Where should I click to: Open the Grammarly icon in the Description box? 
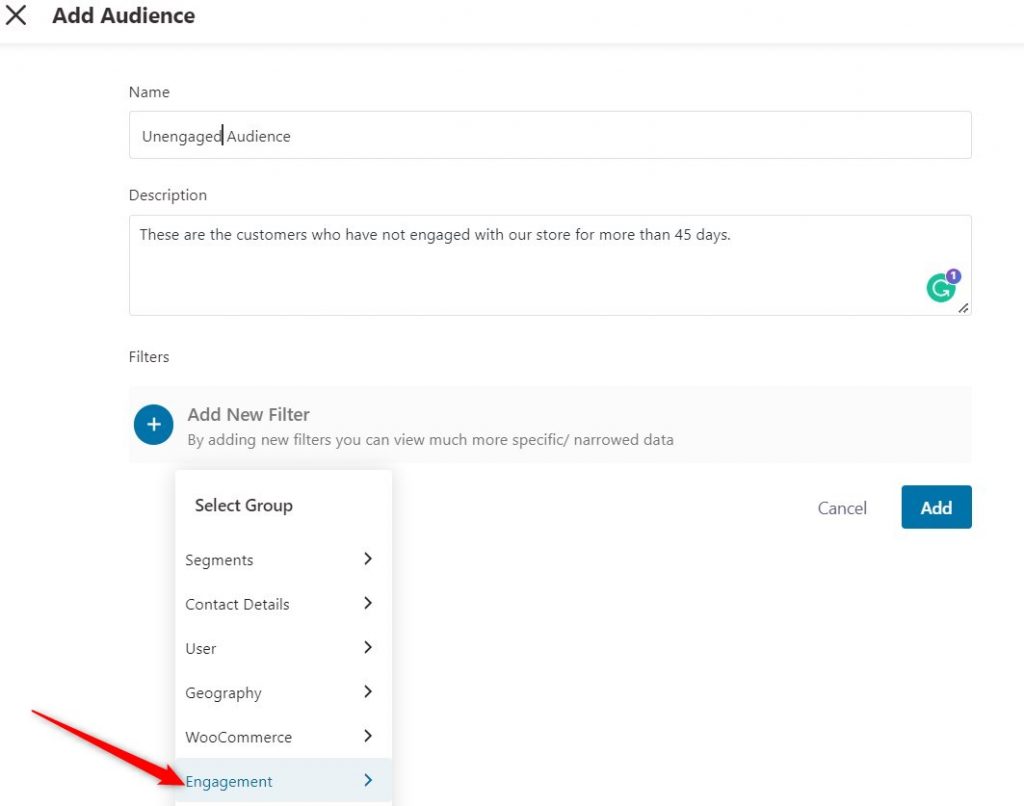coord(941,287)
